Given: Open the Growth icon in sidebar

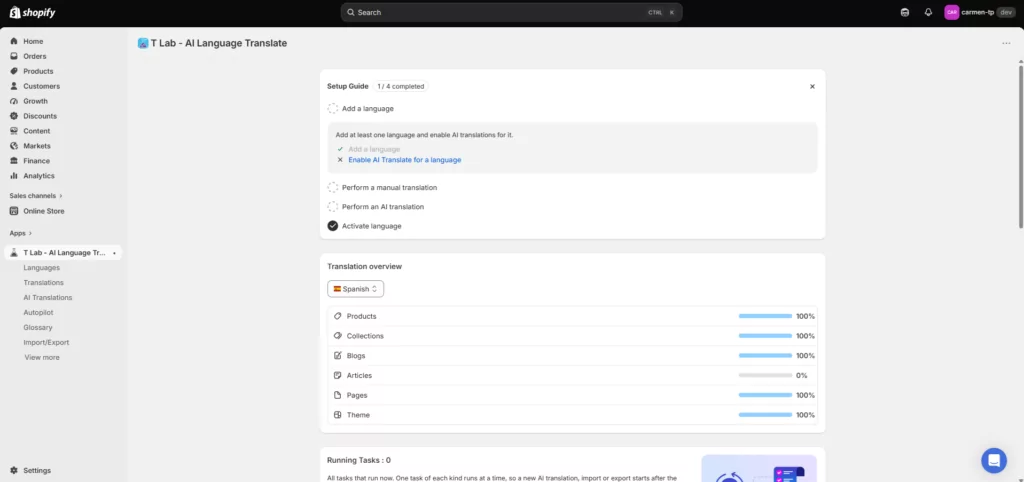Looking at the screenshot, I should click(14, 101).
